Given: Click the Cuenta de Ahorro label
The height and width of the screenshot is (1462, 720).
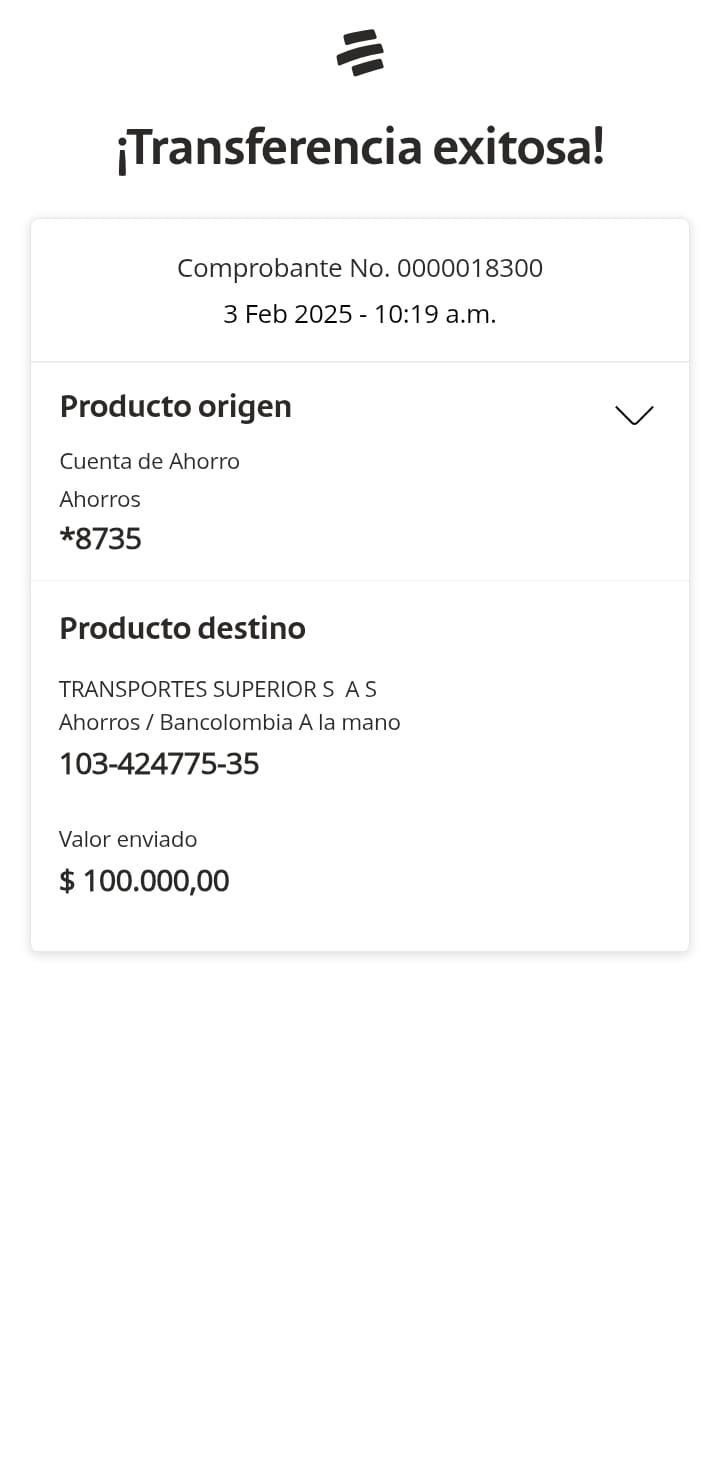Looking at the screenshot, I should 150,461.
